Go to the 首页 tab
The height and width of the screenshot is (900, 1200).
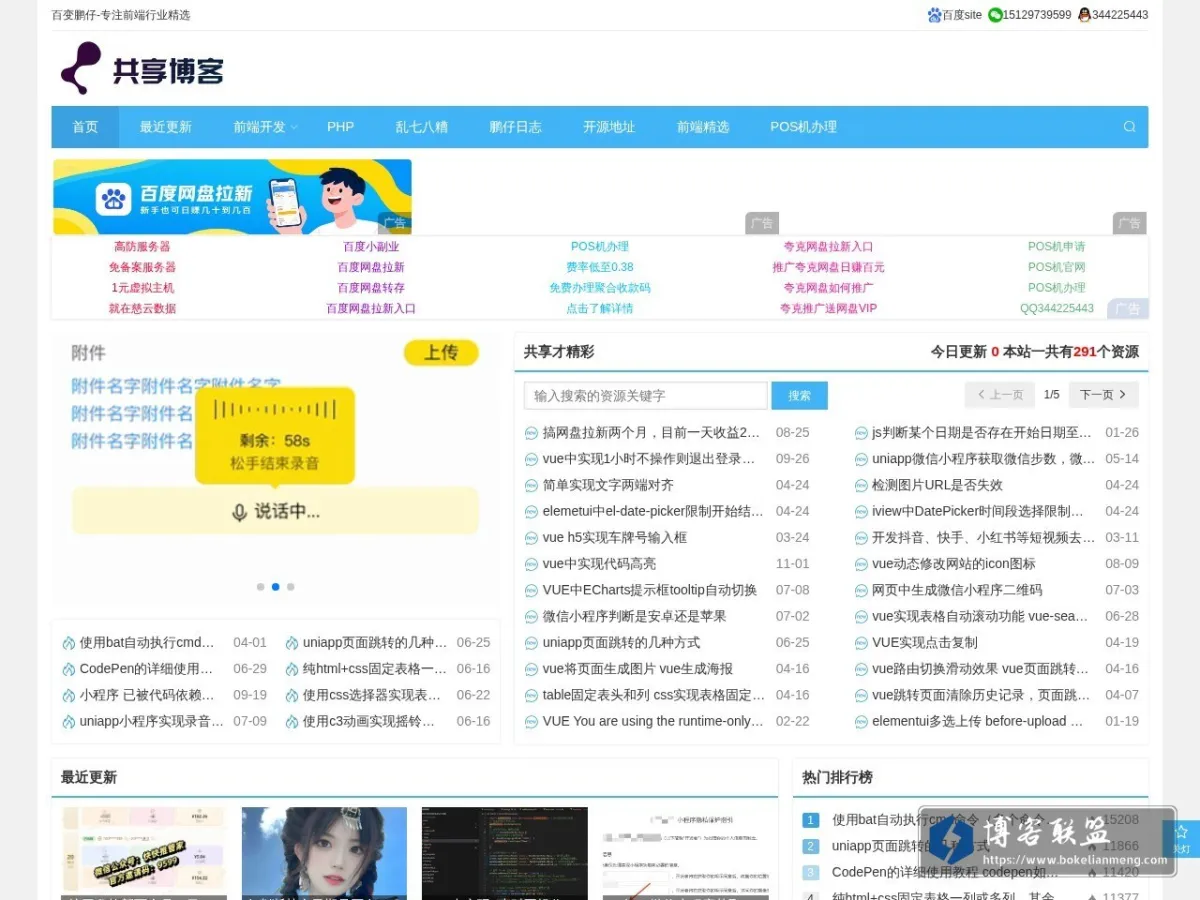click(85, 127)
